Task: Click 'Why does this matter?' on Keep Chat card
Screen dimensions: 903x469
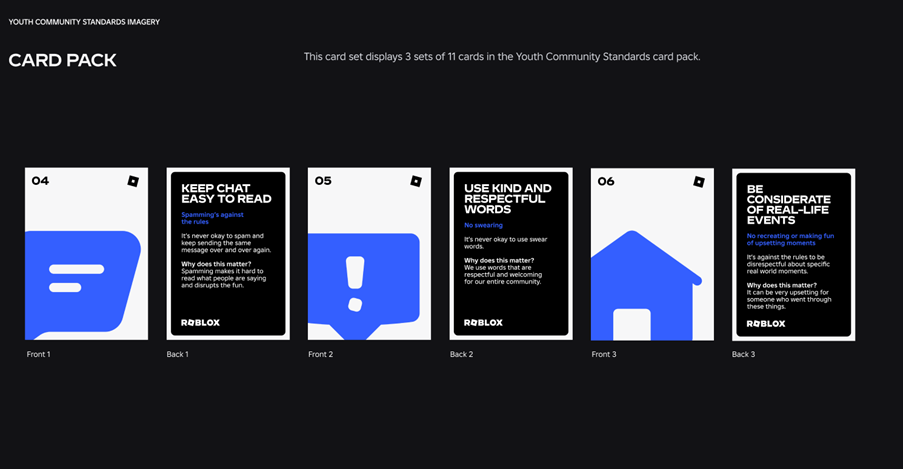Action: point(216,264)
